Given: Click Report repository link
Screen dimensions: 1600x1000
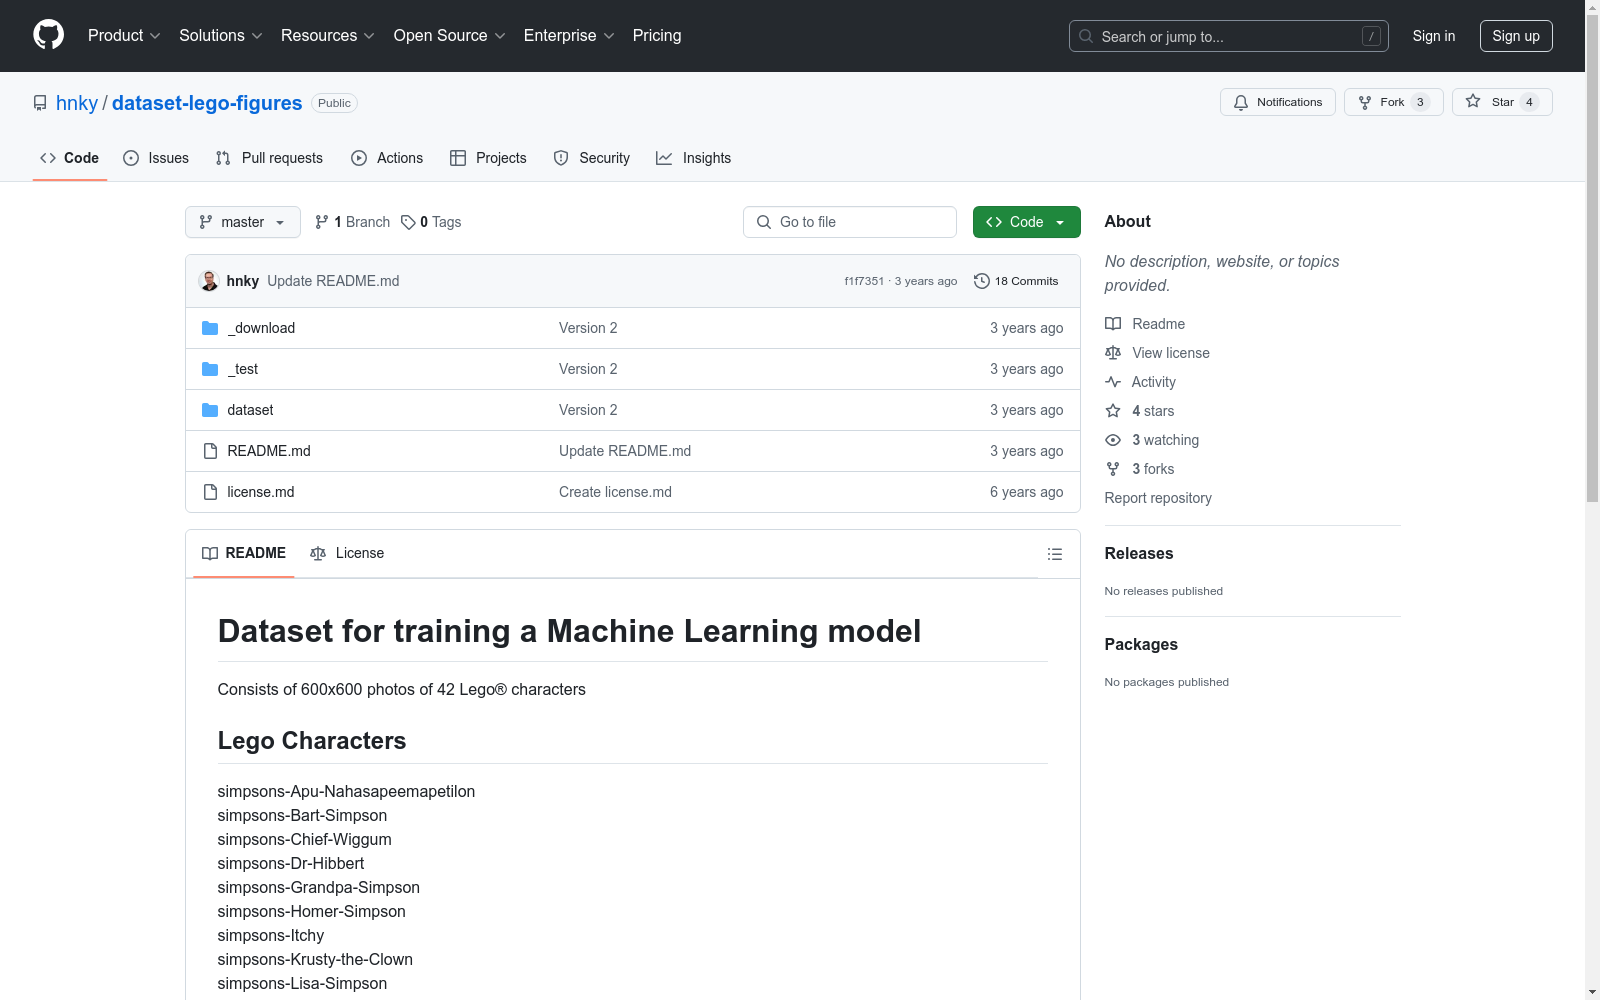Looking at the screenshot, I should [1158, 498].
